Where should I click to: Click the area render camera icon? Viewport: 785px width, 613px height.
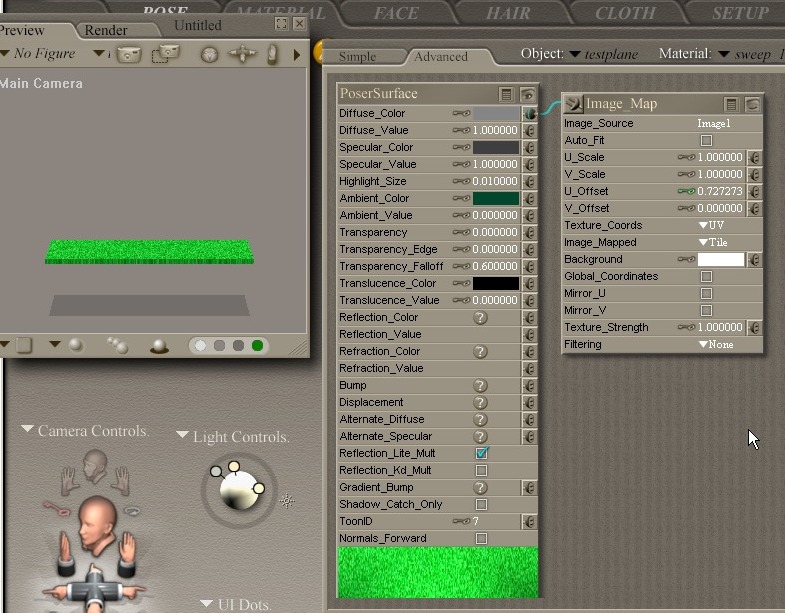165,54
